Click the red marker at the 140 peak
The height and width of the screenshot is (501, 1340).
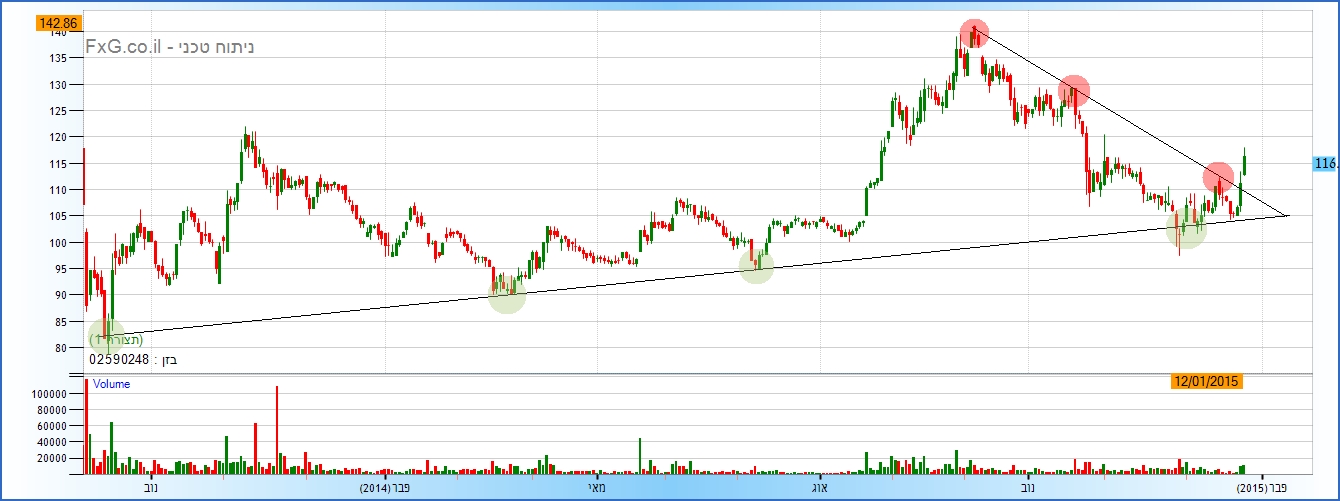point(974,34)
